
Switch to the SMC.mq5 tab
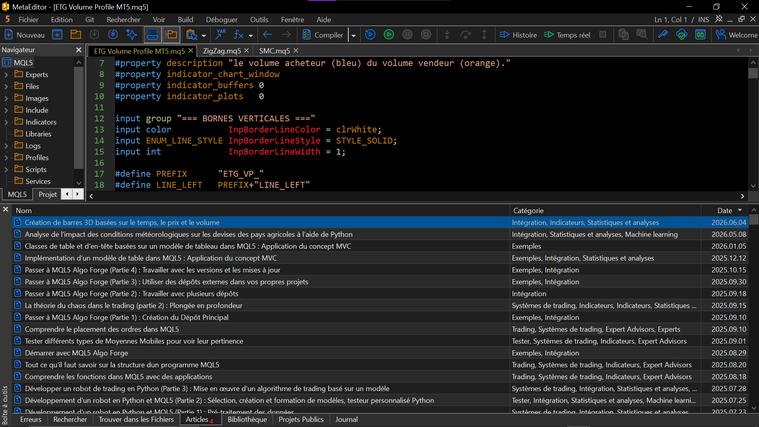274,50
